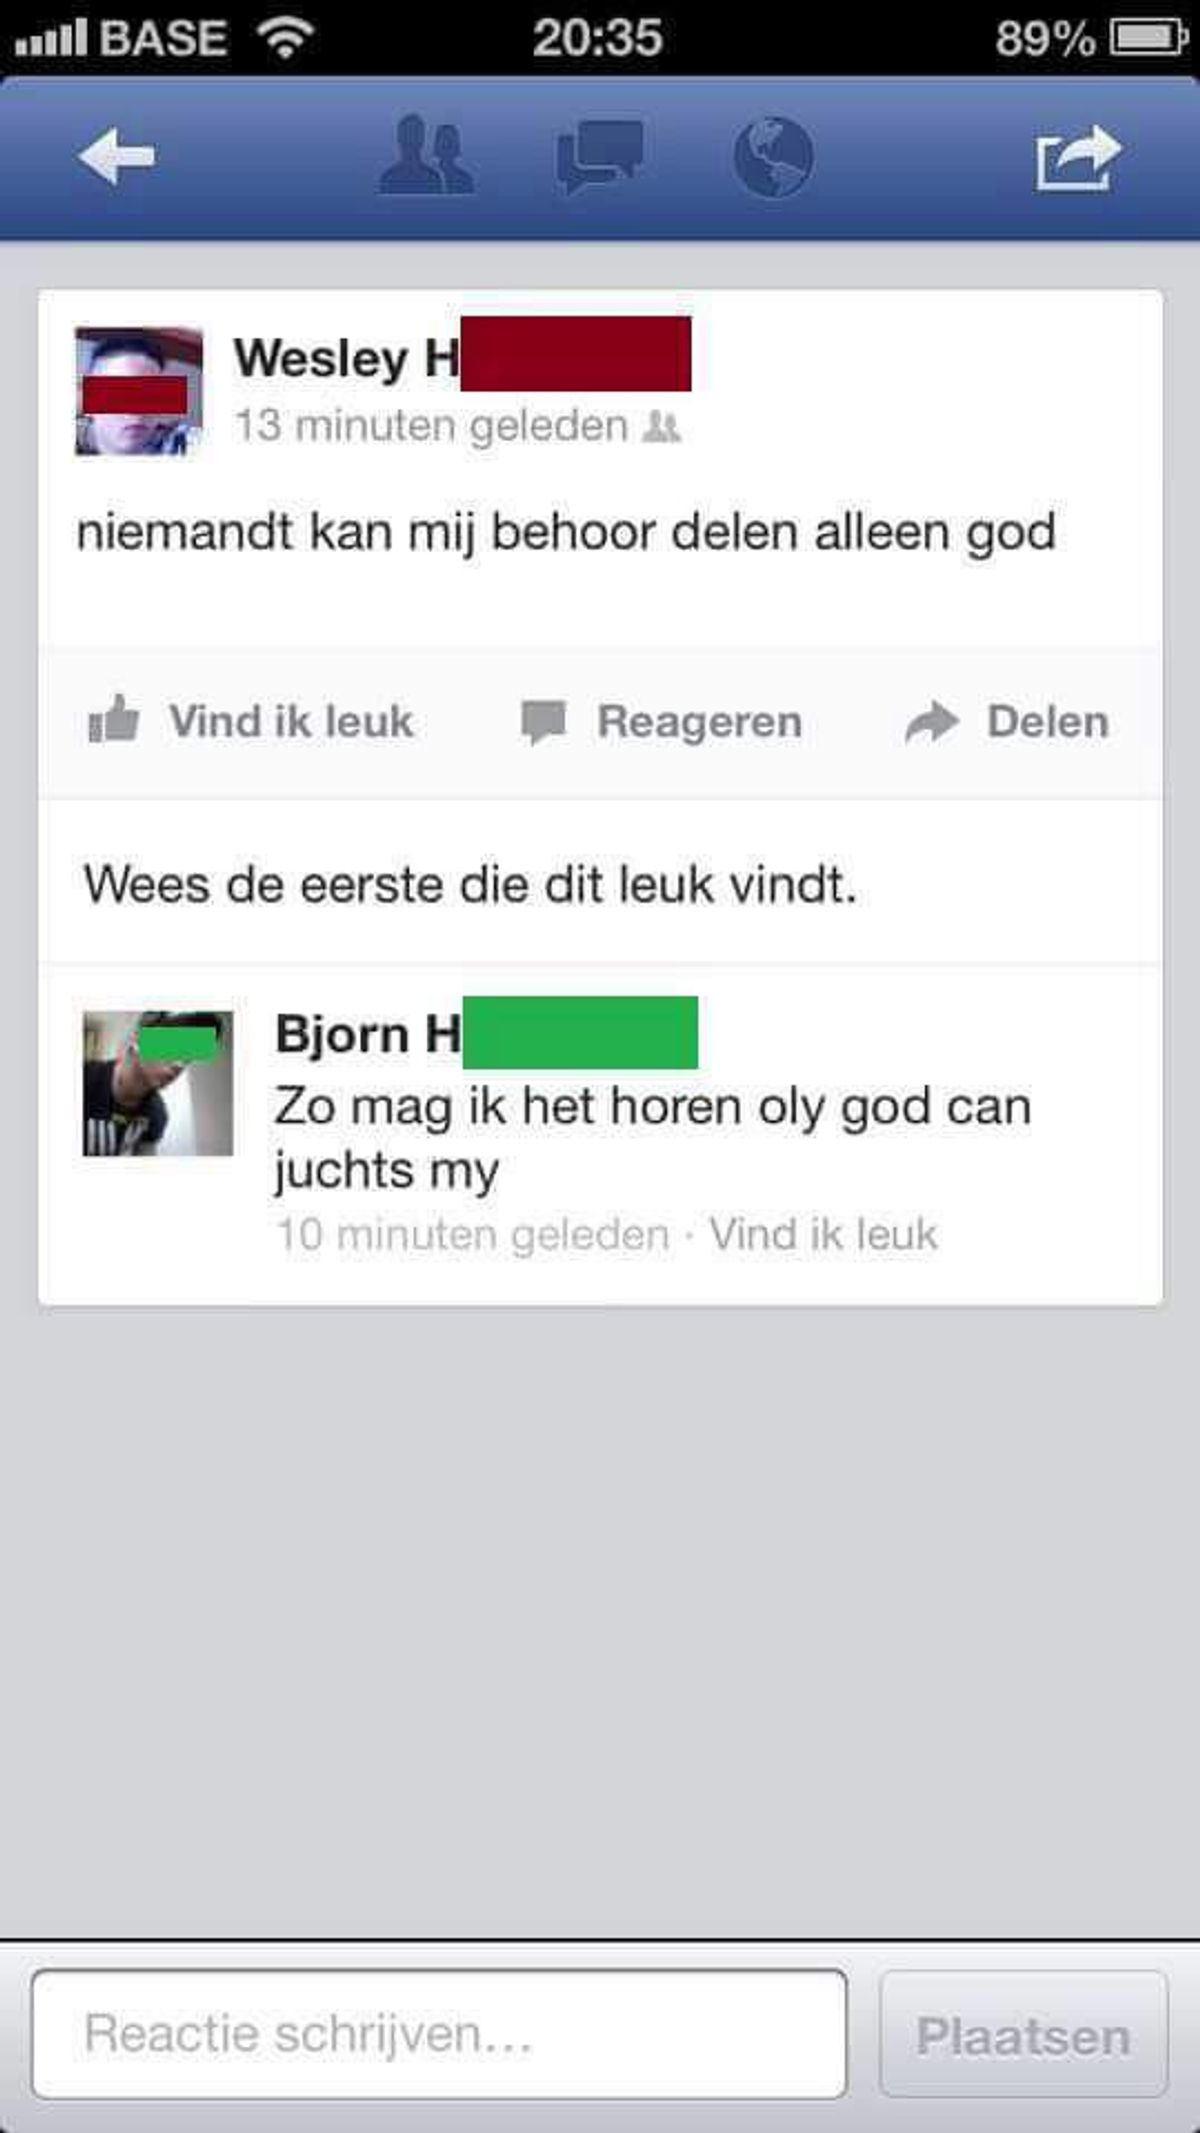Click the share arrow icon beside Delen
The image size is (1200, 2133).
click(932, 722)
